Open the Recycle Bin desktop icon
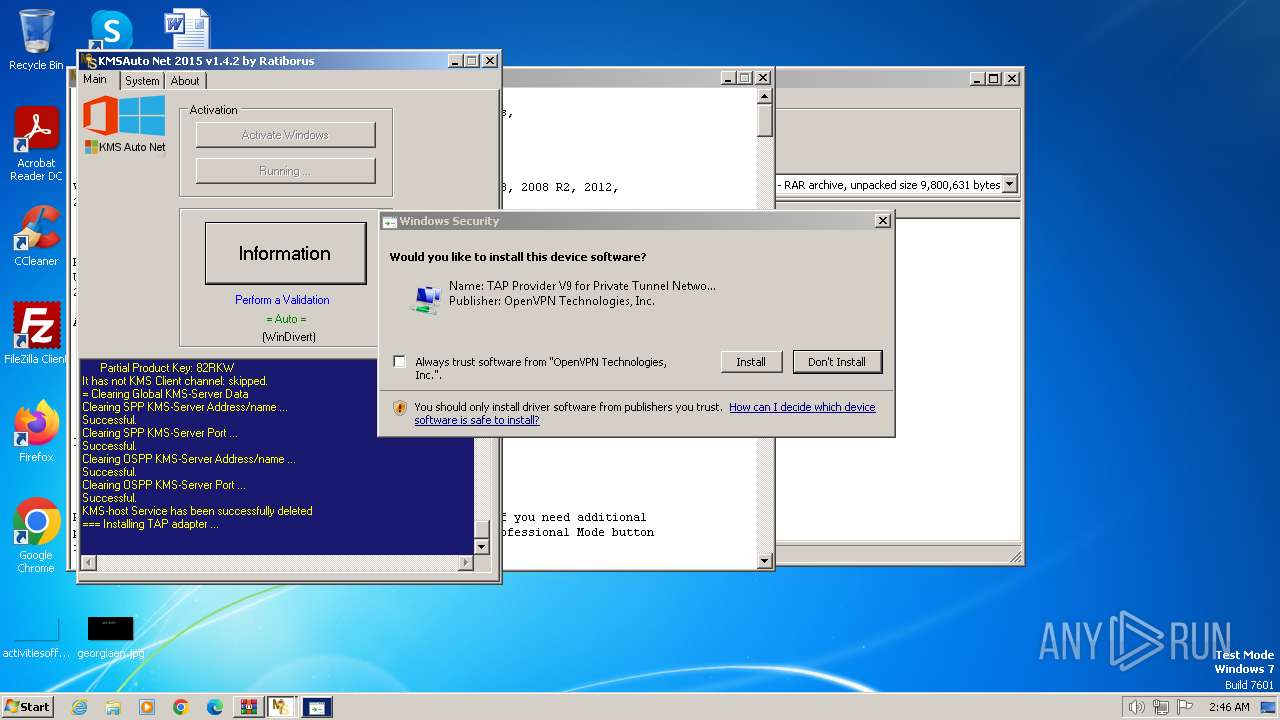The width and height of the screenshot is (1280, 720). (x=36, y=40)
